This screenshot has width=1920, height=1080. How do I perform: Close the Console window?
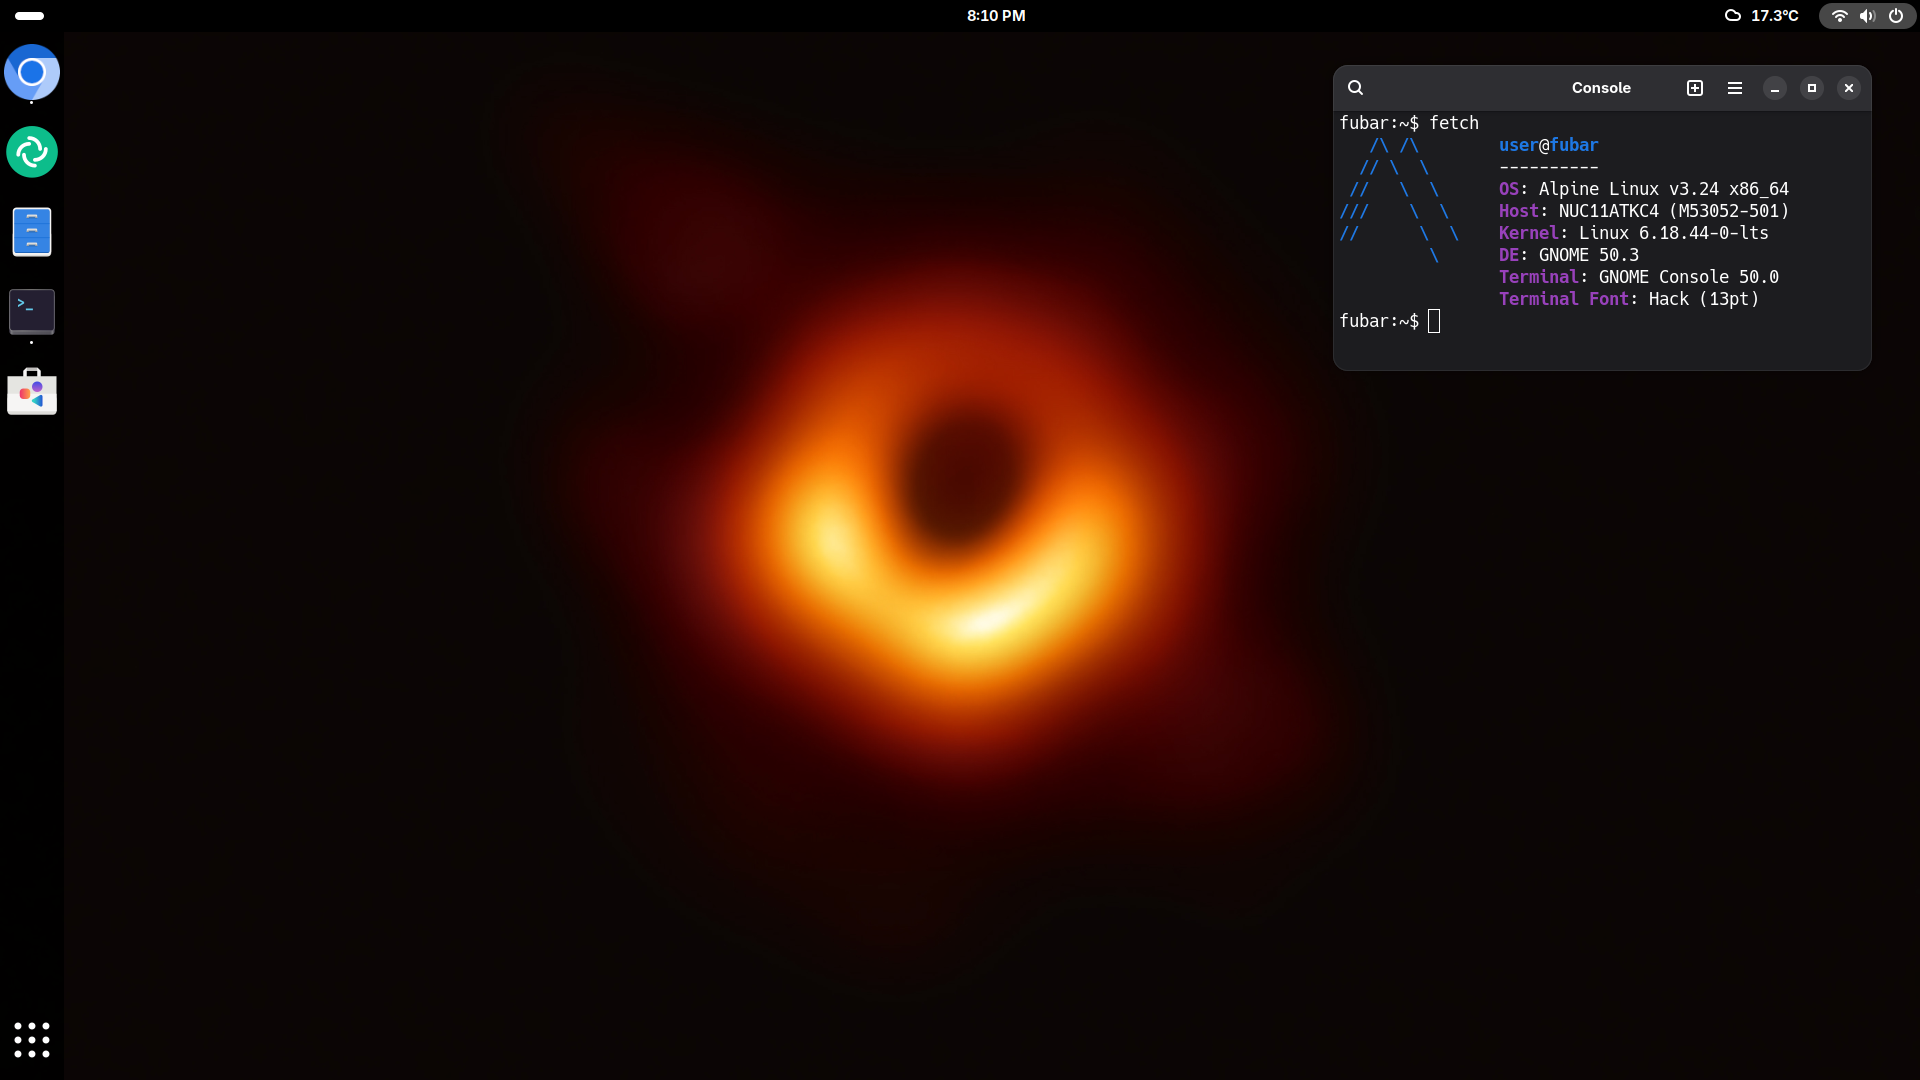pos(1849,88)
